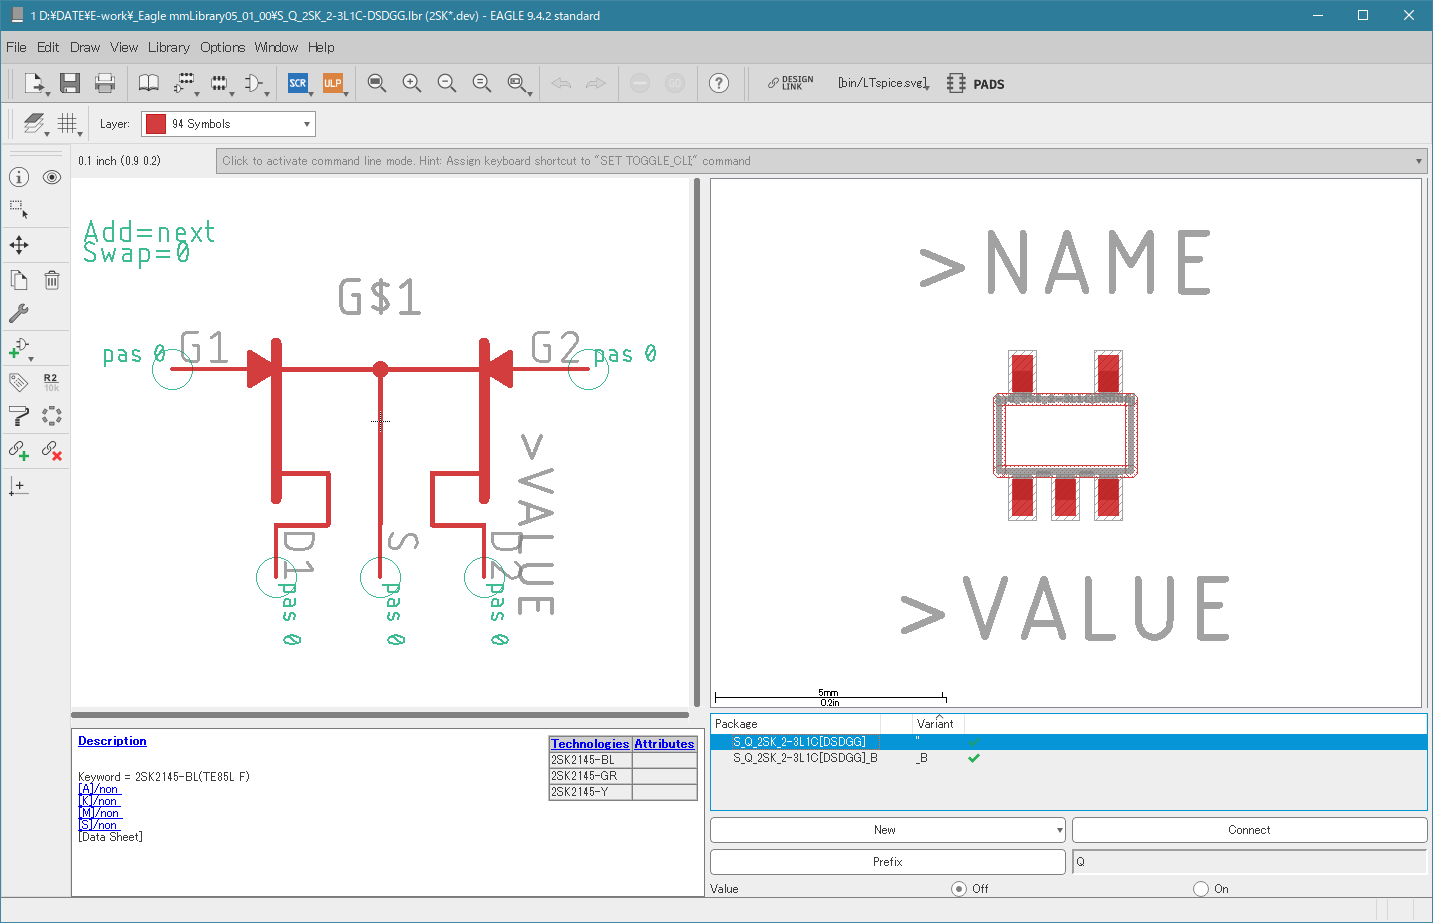1433x923 pixels.
Task: Click the red layer color swatch
Action: [155, 124]
